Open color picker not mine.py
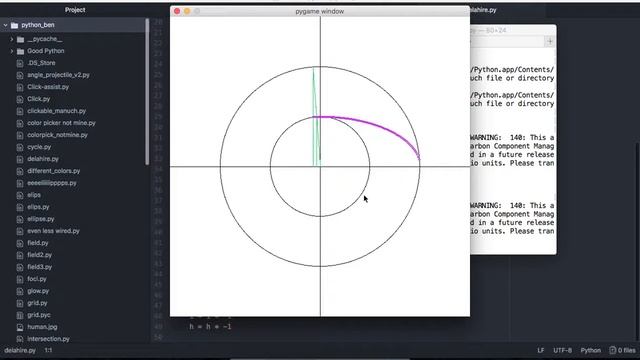The image size is (640, 360). (61, 123)
